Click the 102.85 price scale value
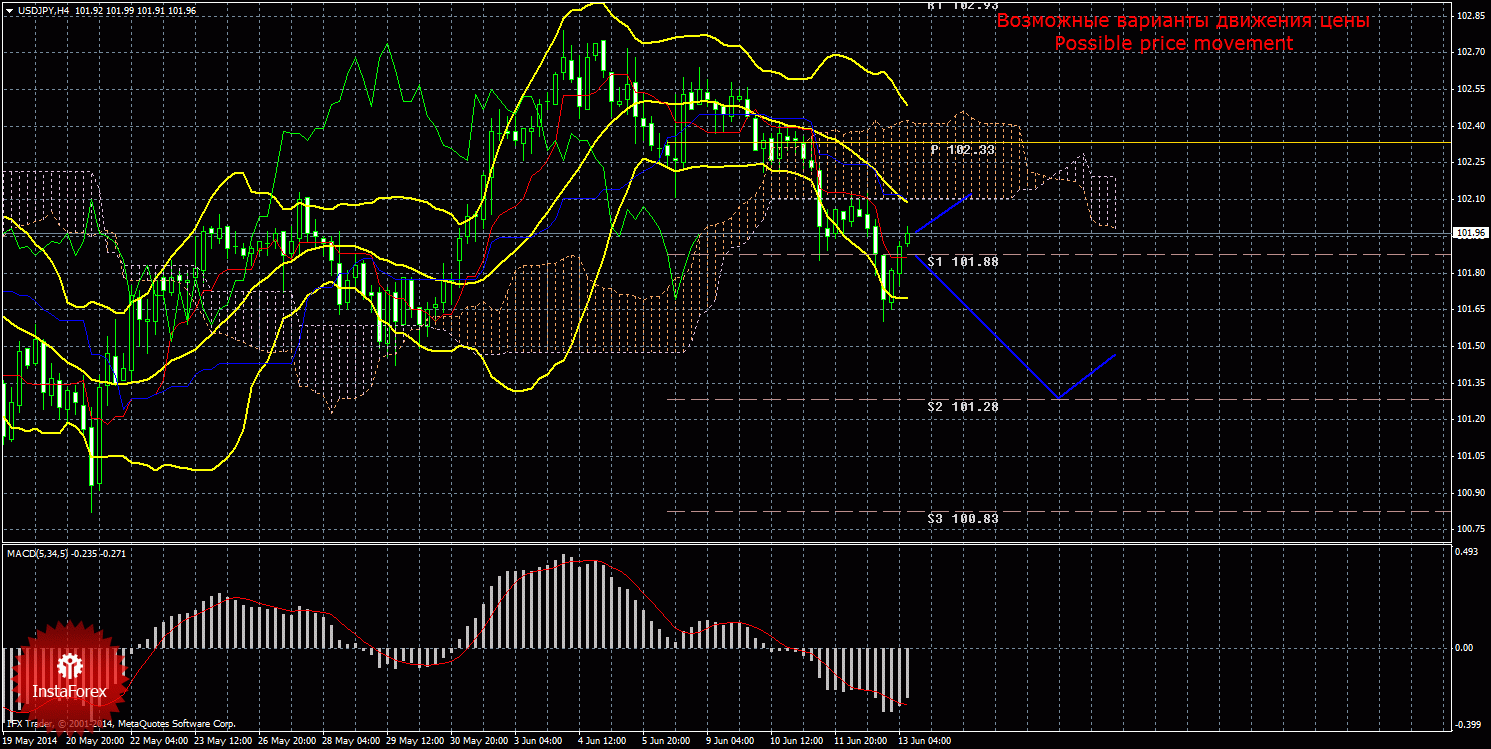 click(1470, 16)
